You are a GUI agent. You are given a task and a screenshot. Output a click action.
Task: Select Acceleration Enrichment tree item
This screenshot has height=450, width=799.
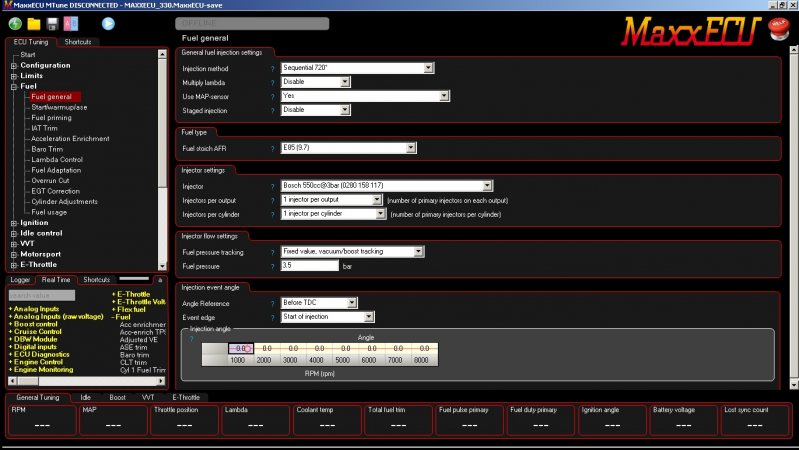(70, 139)
